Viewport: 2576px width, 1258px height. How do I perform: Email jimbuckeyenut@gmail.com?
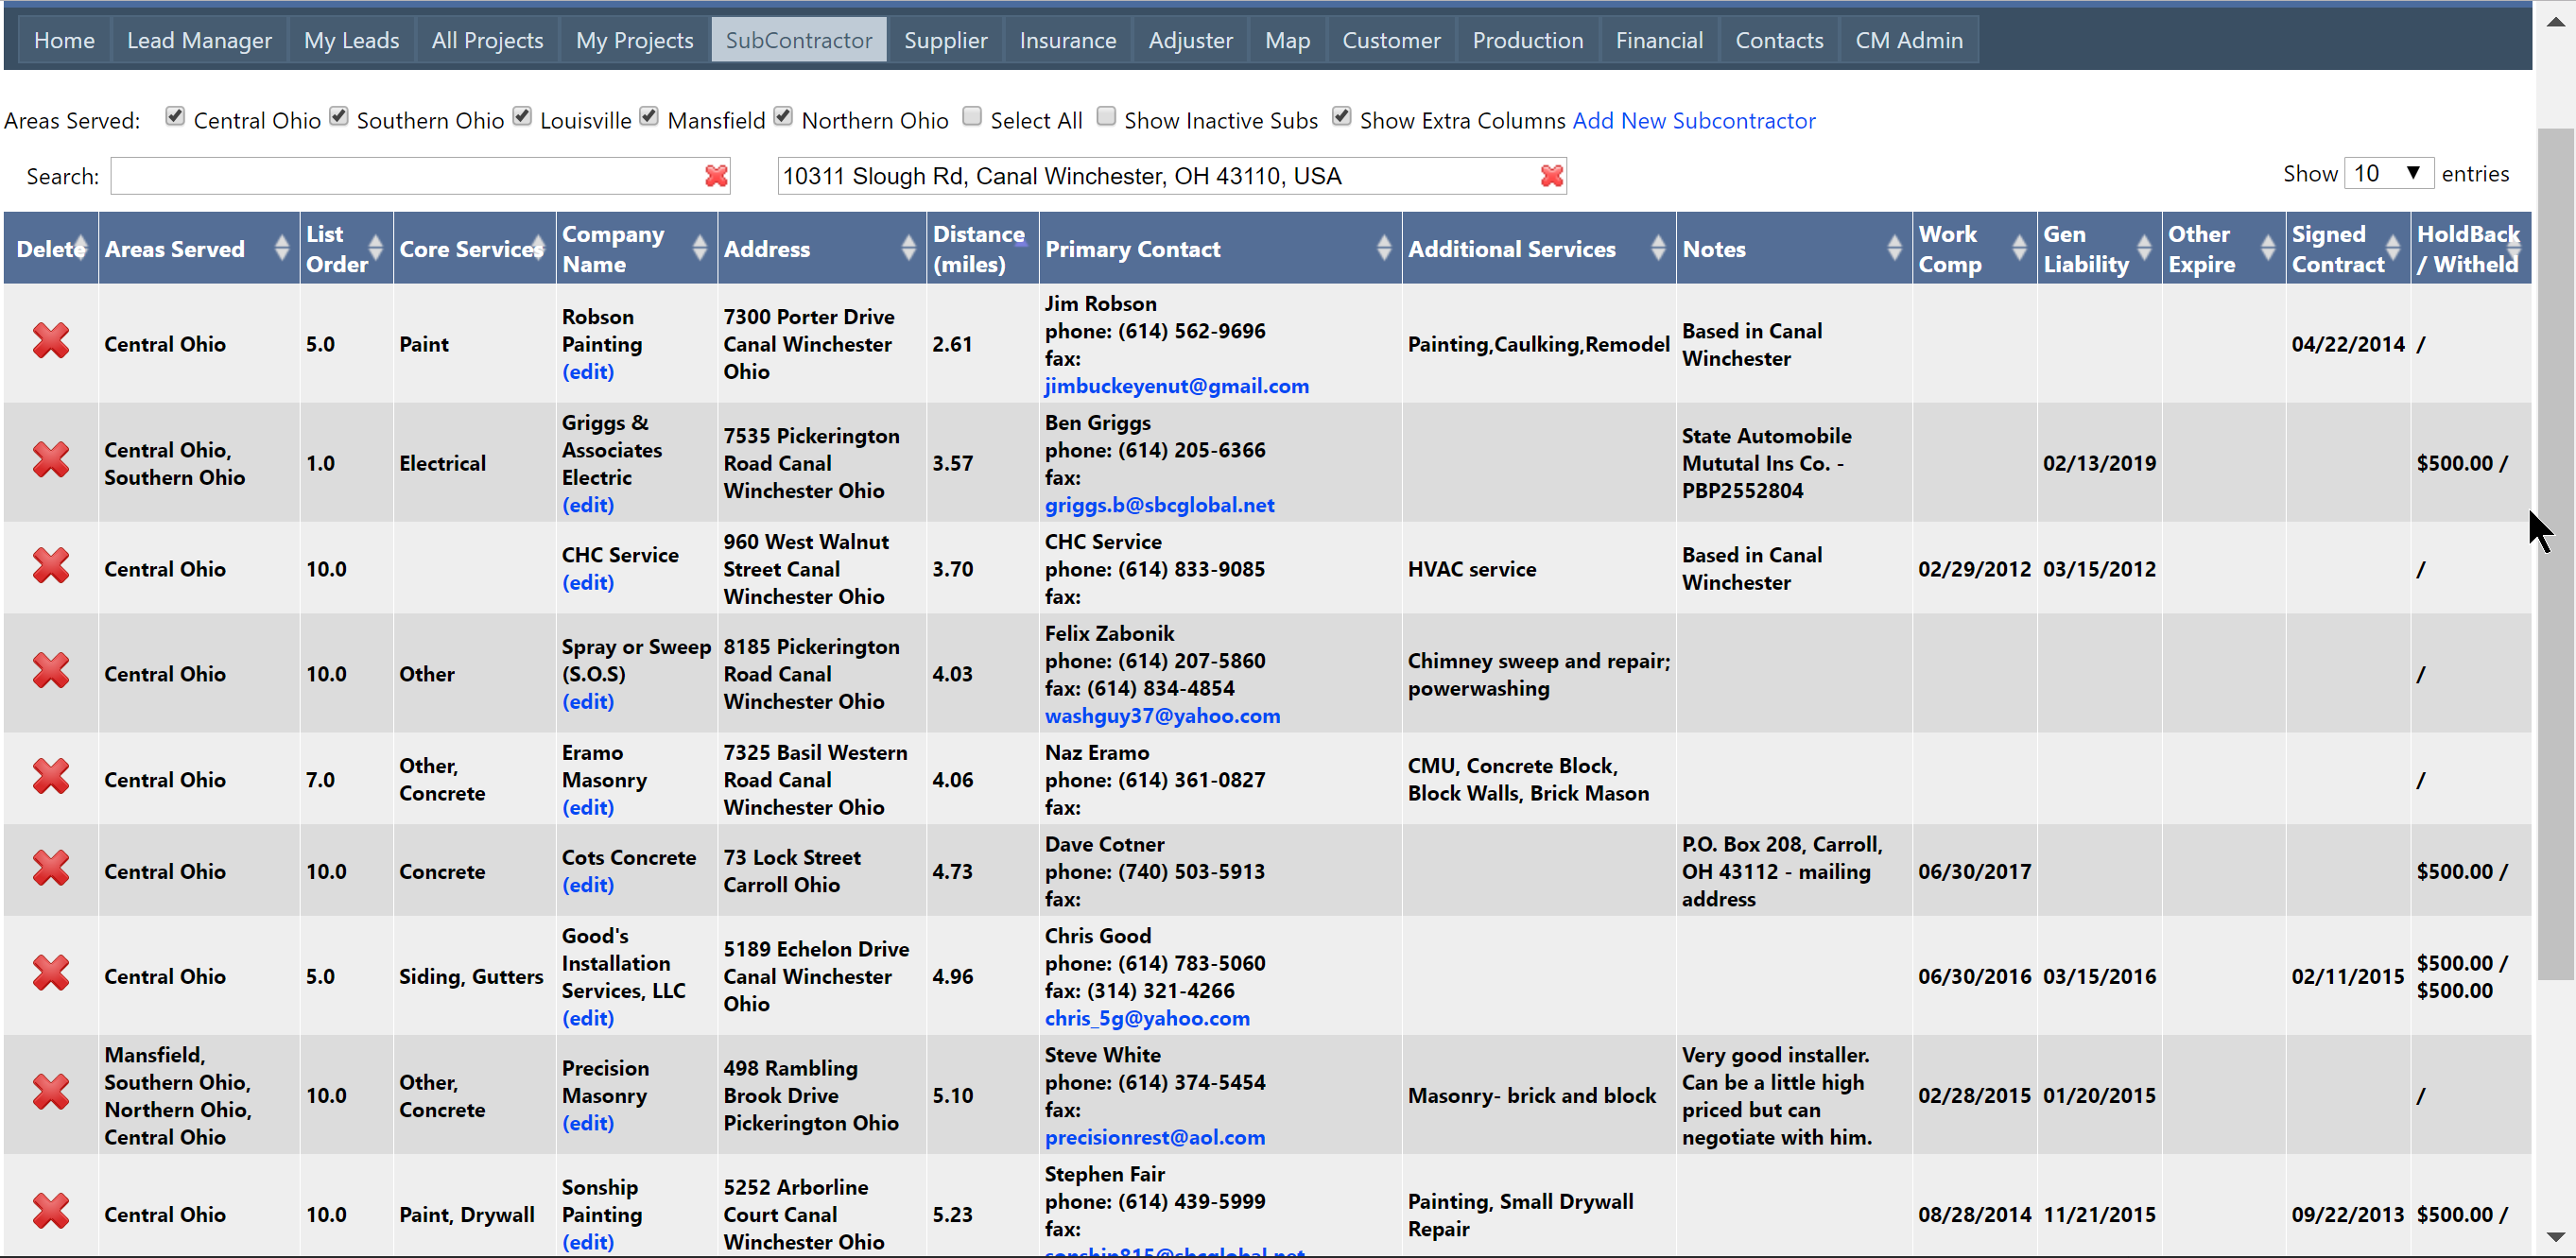(x=1176, y=385)
